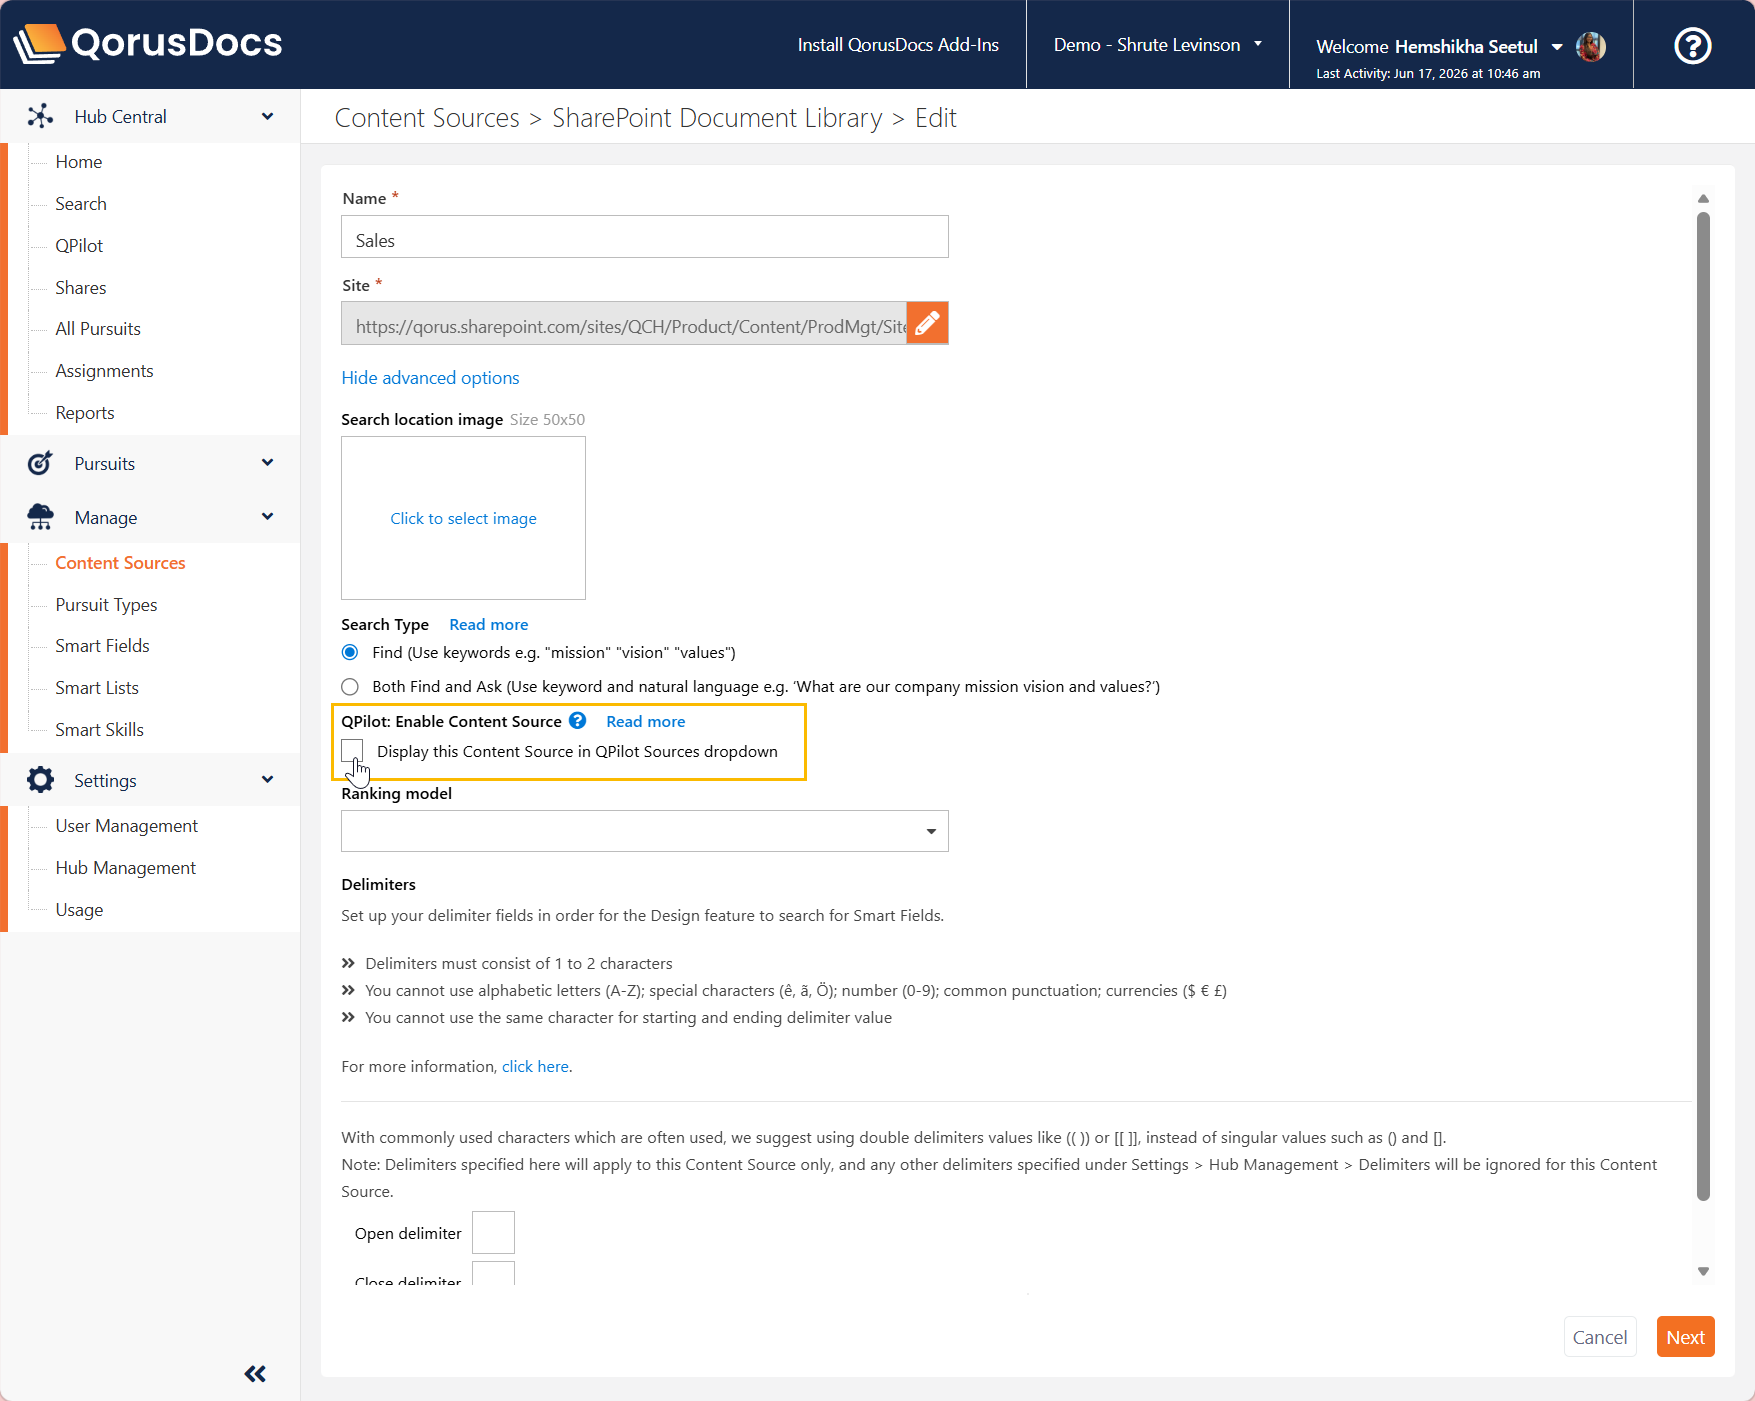Image resolution: width=1755 pixels, height=1401 pixels.
Task: Open Smart Lists in sidebar
Action: tap(97, 688)
